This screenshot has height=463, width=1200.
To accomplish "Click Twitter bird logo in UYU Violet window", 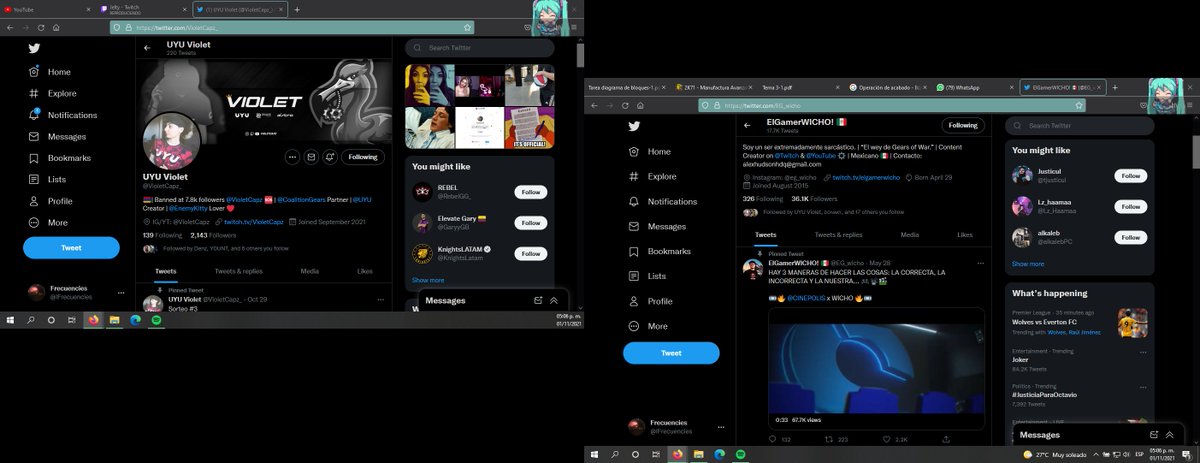I will coord(34,47).
